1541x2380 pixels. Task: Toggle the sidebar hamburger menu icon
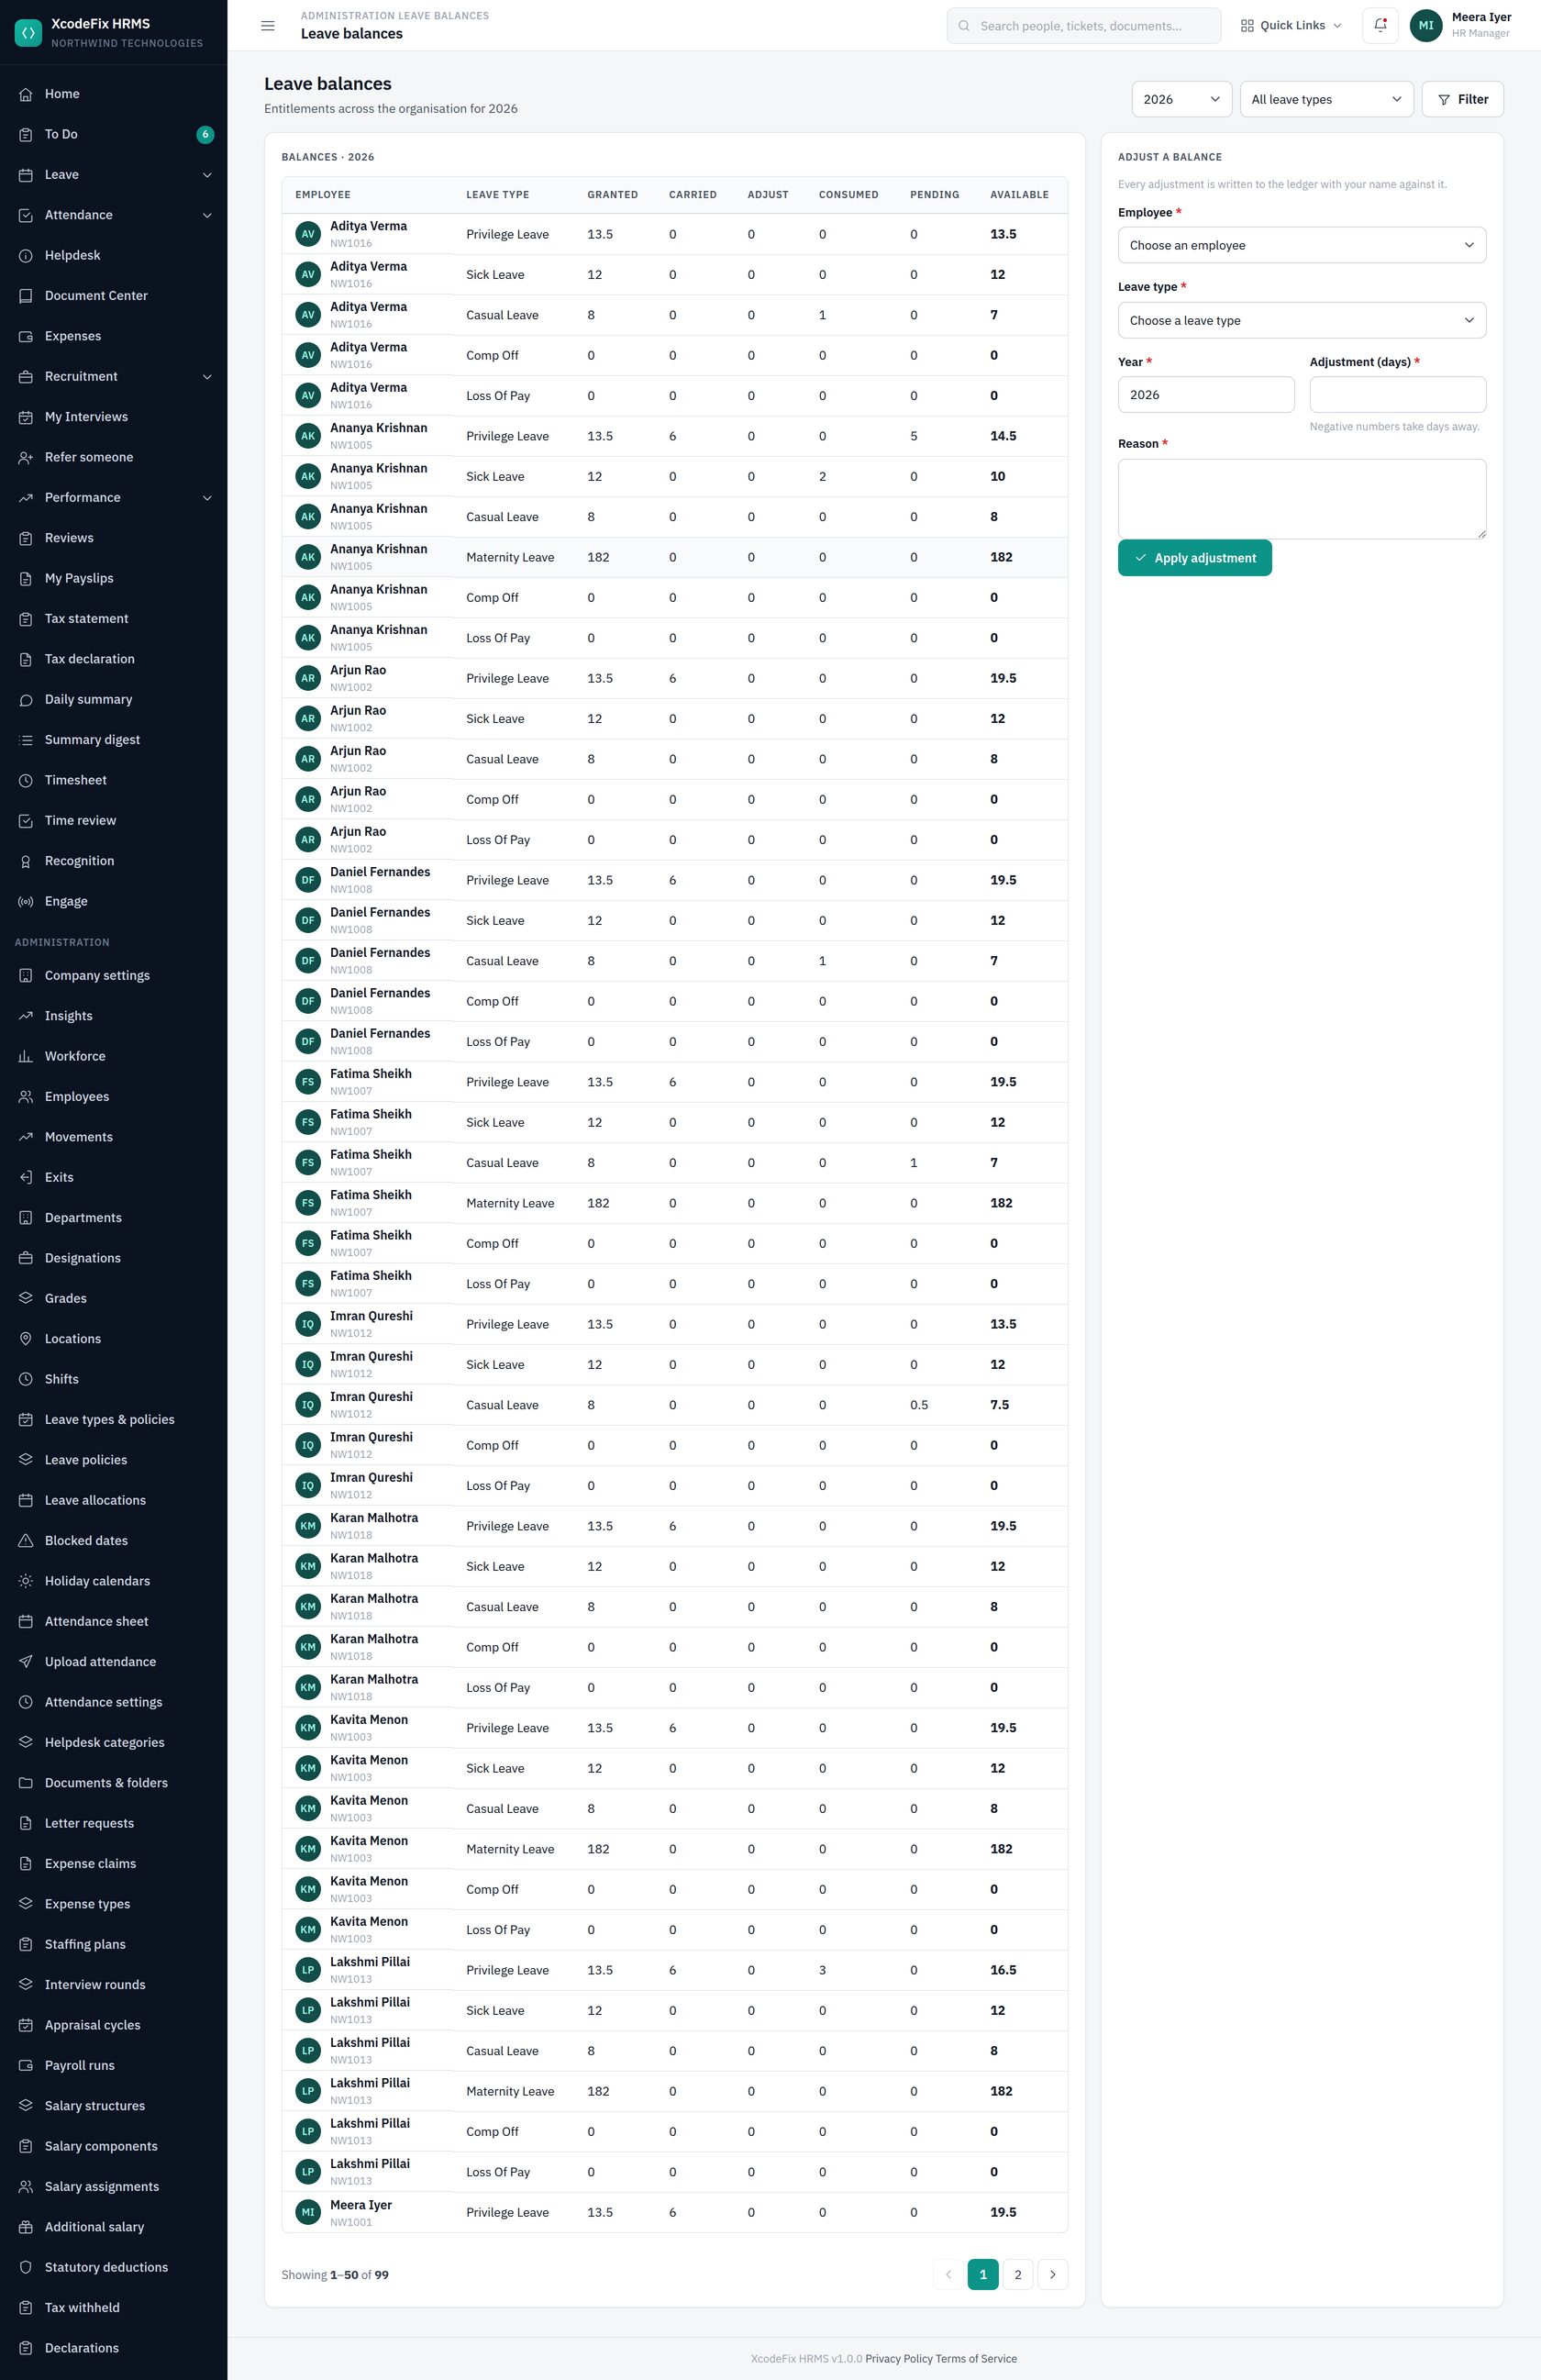pos(268,26)
